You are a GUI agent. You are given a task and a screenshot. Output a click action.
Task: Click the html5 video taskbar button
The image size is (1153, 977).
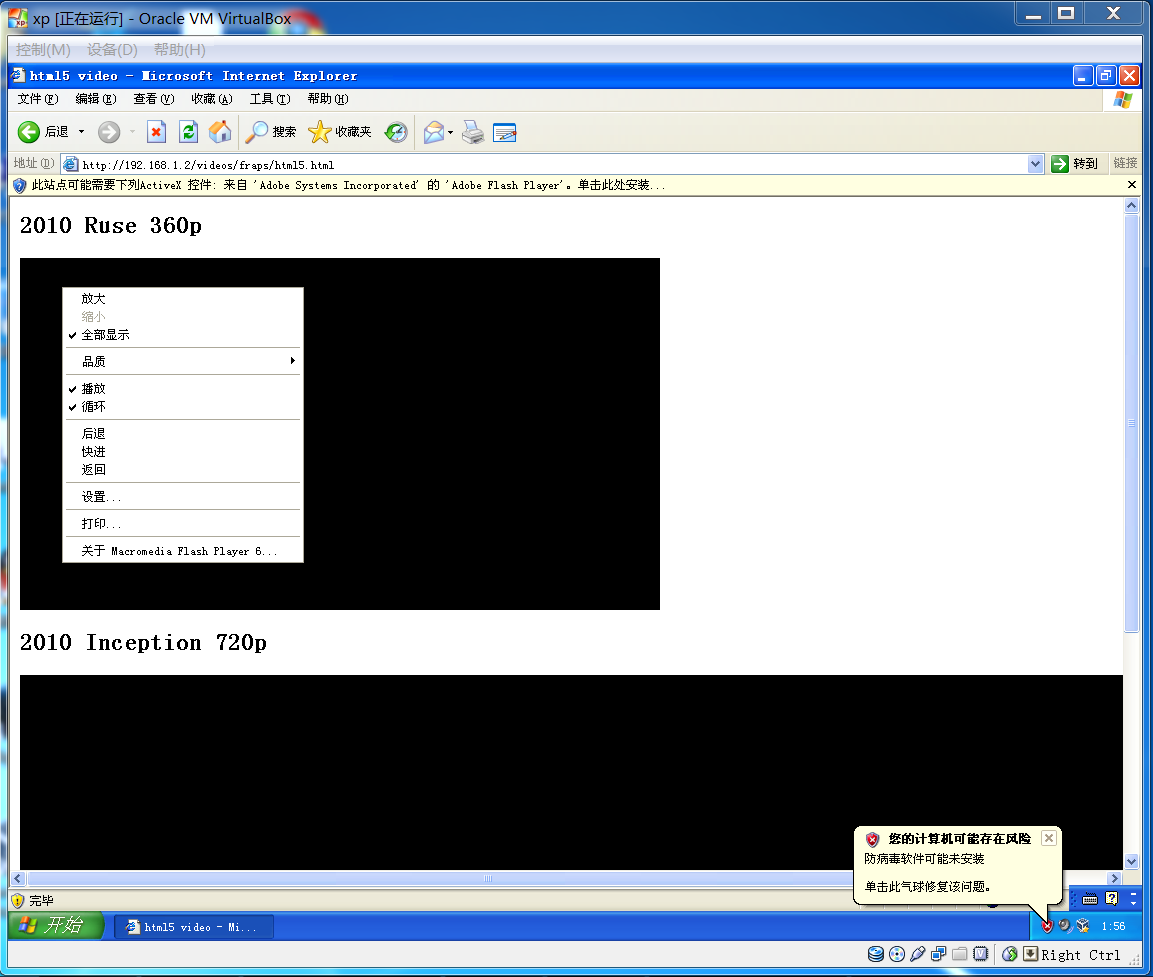pyautogui.click(x=195, y=927)
